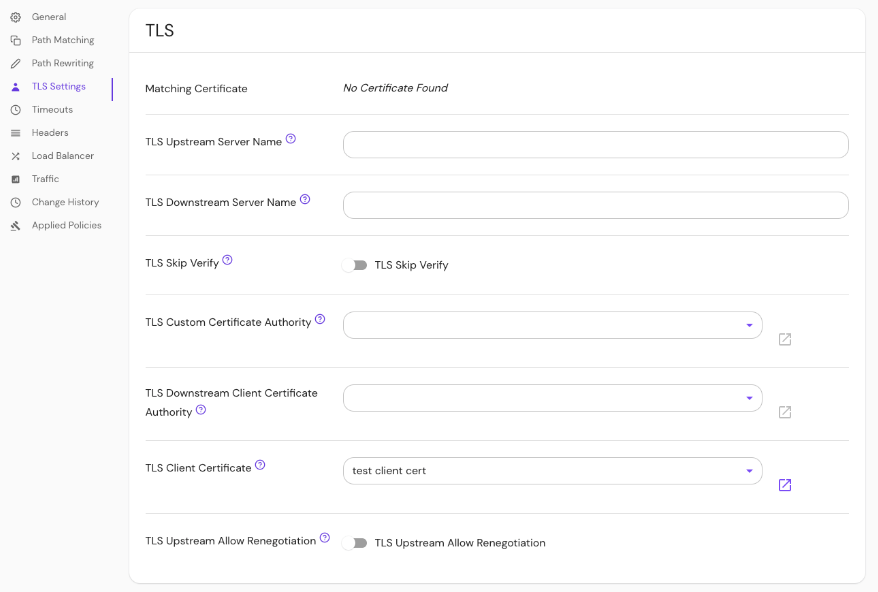Click the TLS Upstream Server Name input field
878x592 pixels.
point(595,144)
